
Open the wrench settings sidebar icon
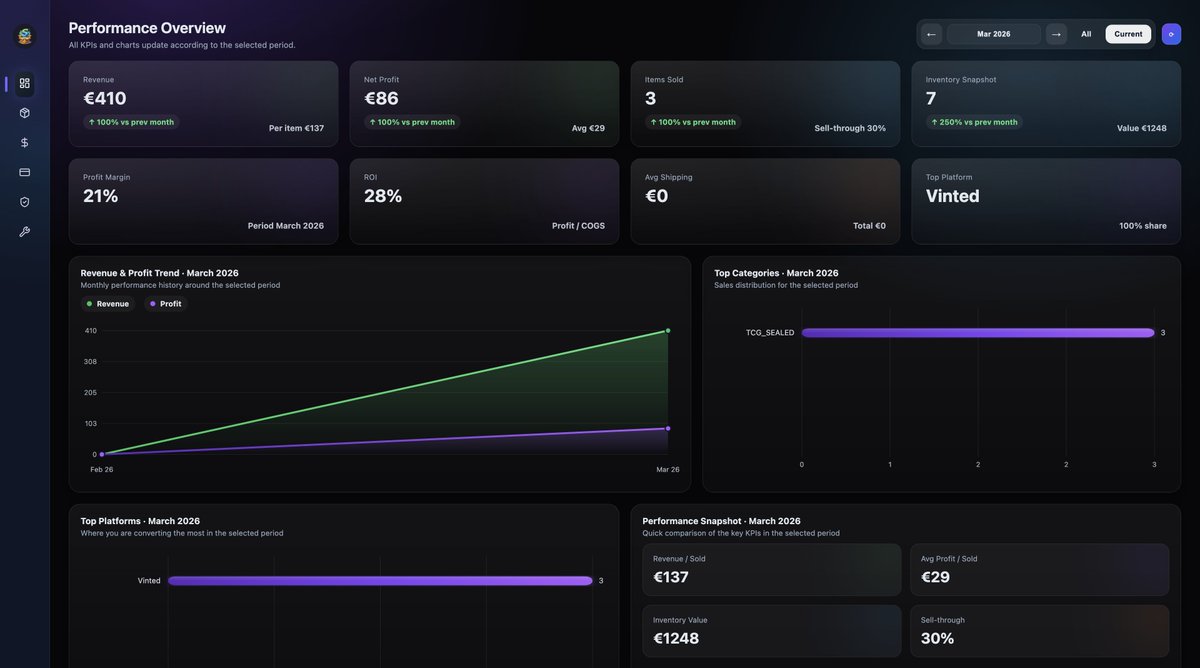[25, 231]
